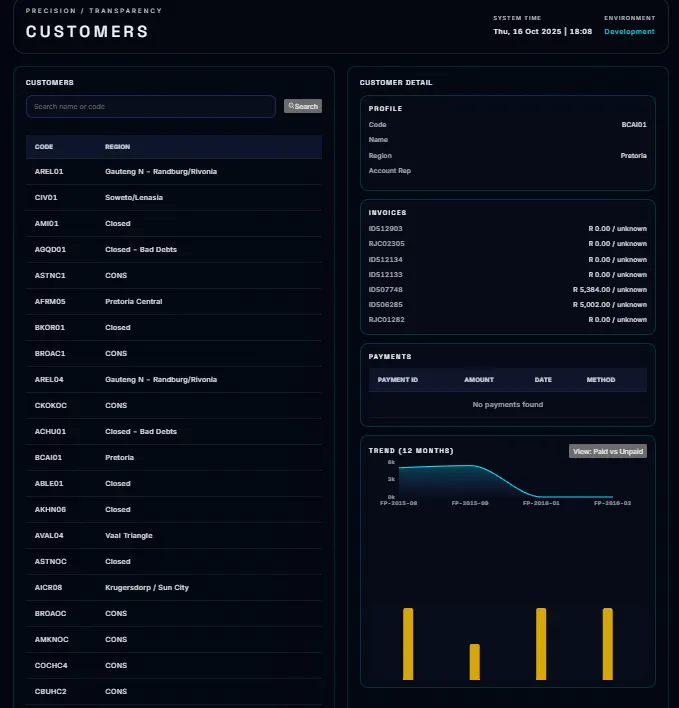Open invoice ID512133

pyautogui.click(x=507, y=275)
